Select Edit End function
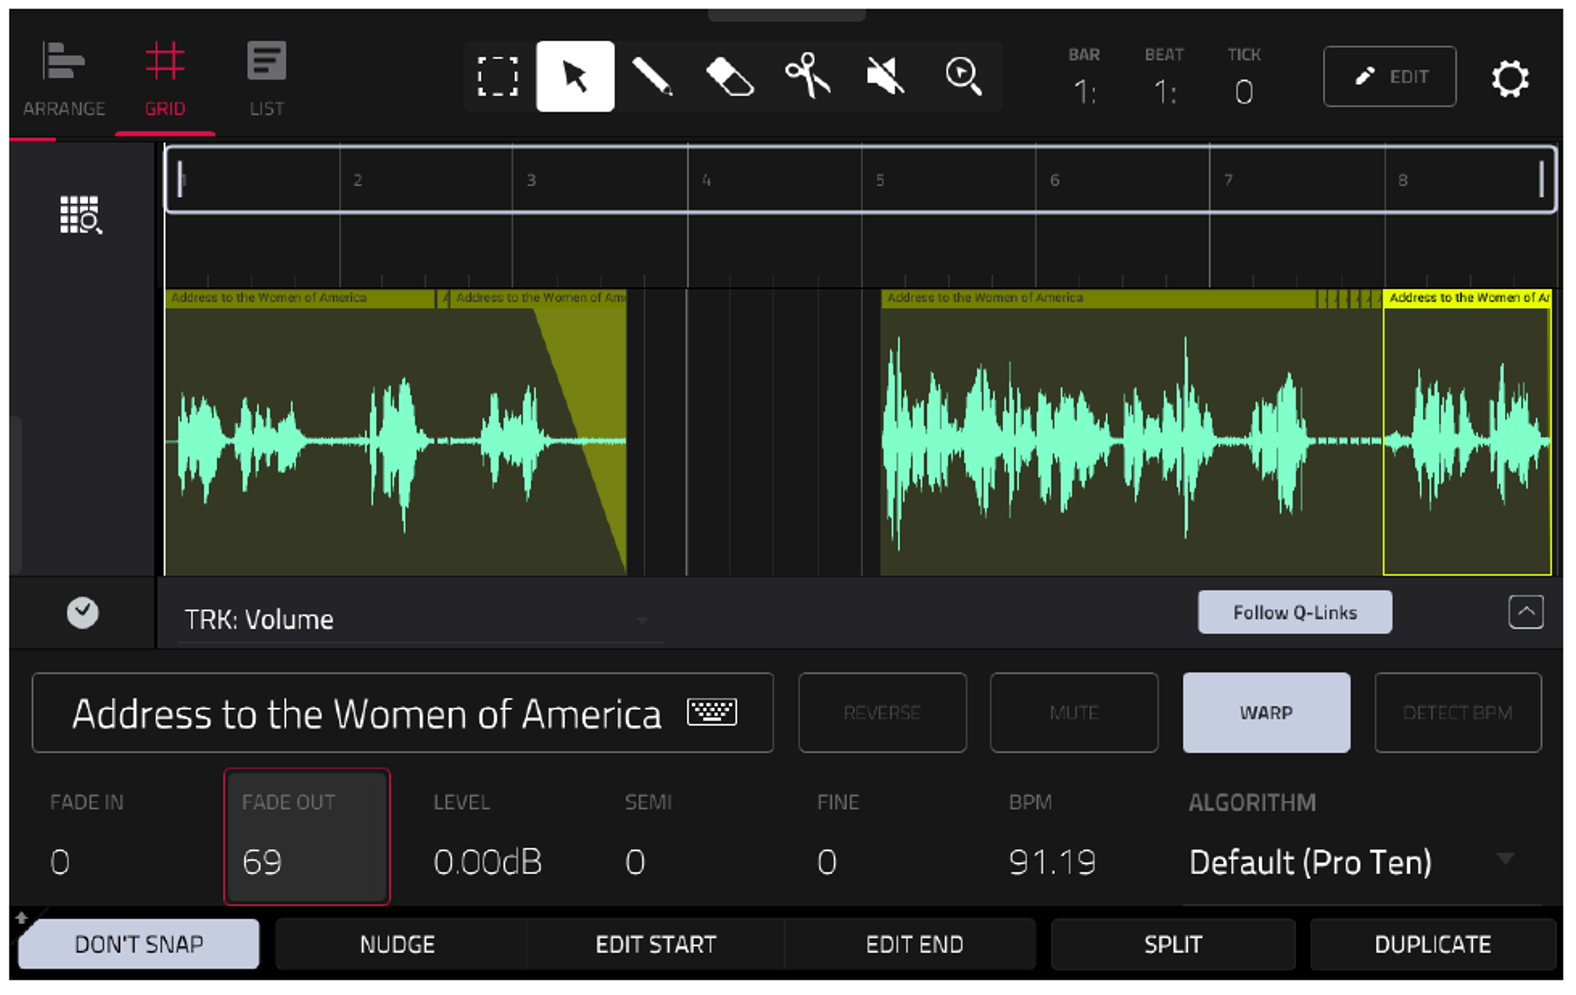Image resolution: width=1576 pixels, height=995 pixels. (x=914, y=944)
